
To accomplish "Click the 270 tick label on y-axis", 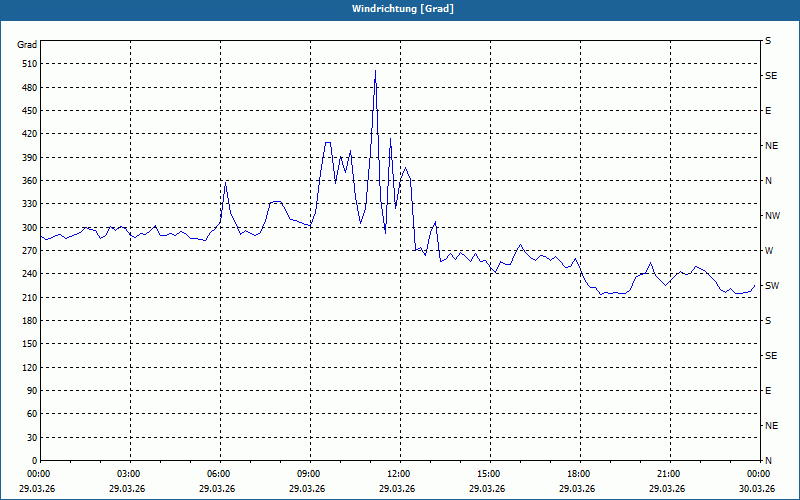I will pos(27,251).
